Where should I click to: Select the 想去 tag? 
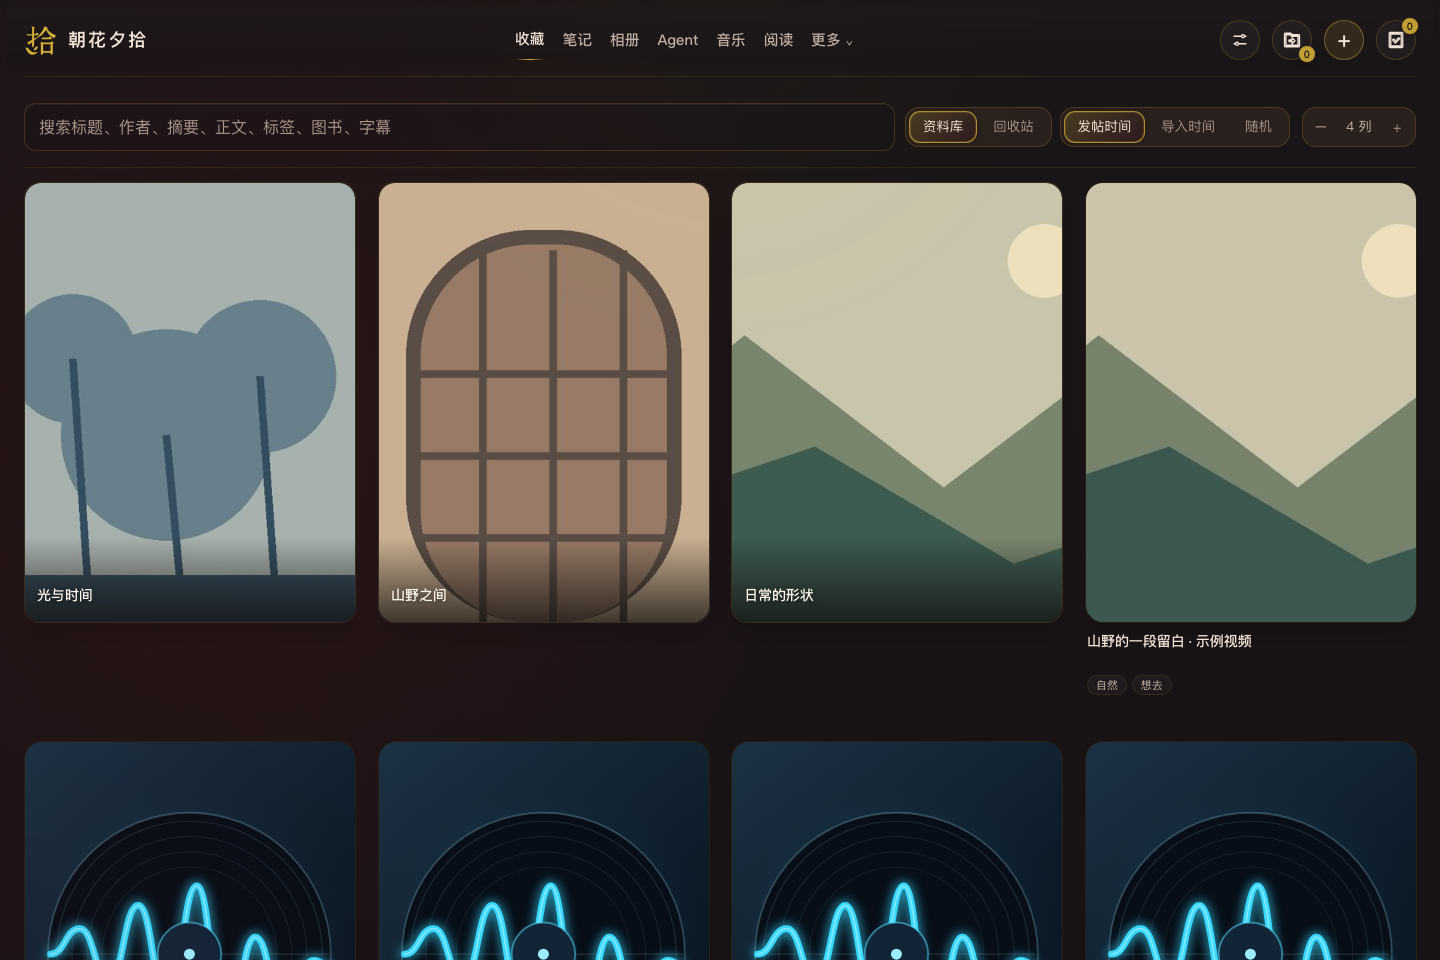tap(1152, 685)
